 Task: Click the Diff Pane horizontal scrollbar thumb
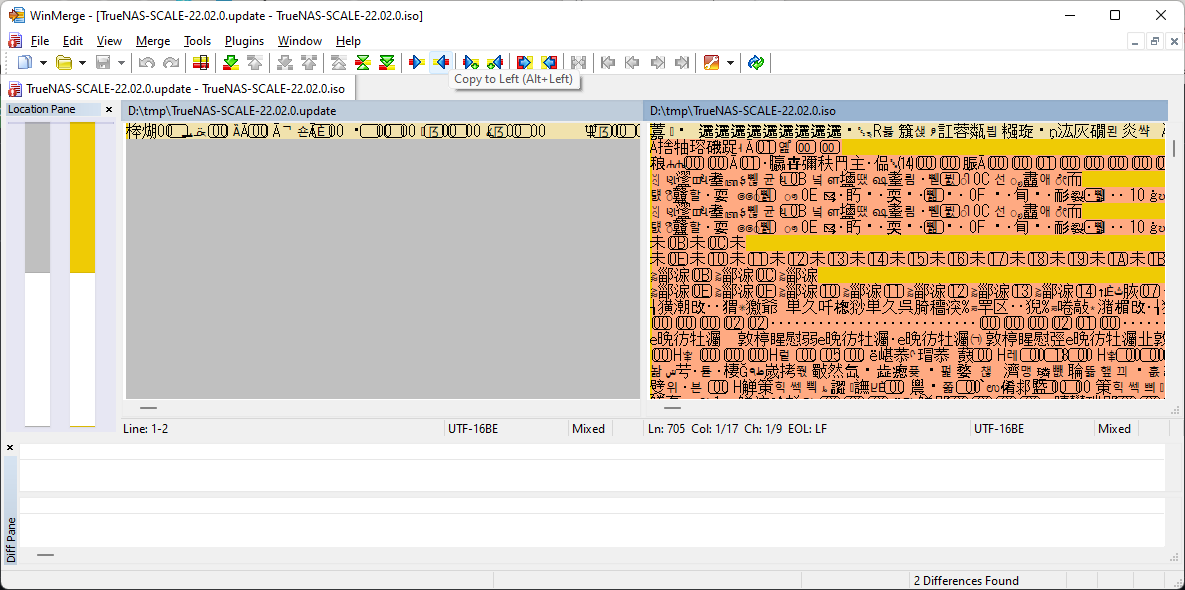[45, 555]
